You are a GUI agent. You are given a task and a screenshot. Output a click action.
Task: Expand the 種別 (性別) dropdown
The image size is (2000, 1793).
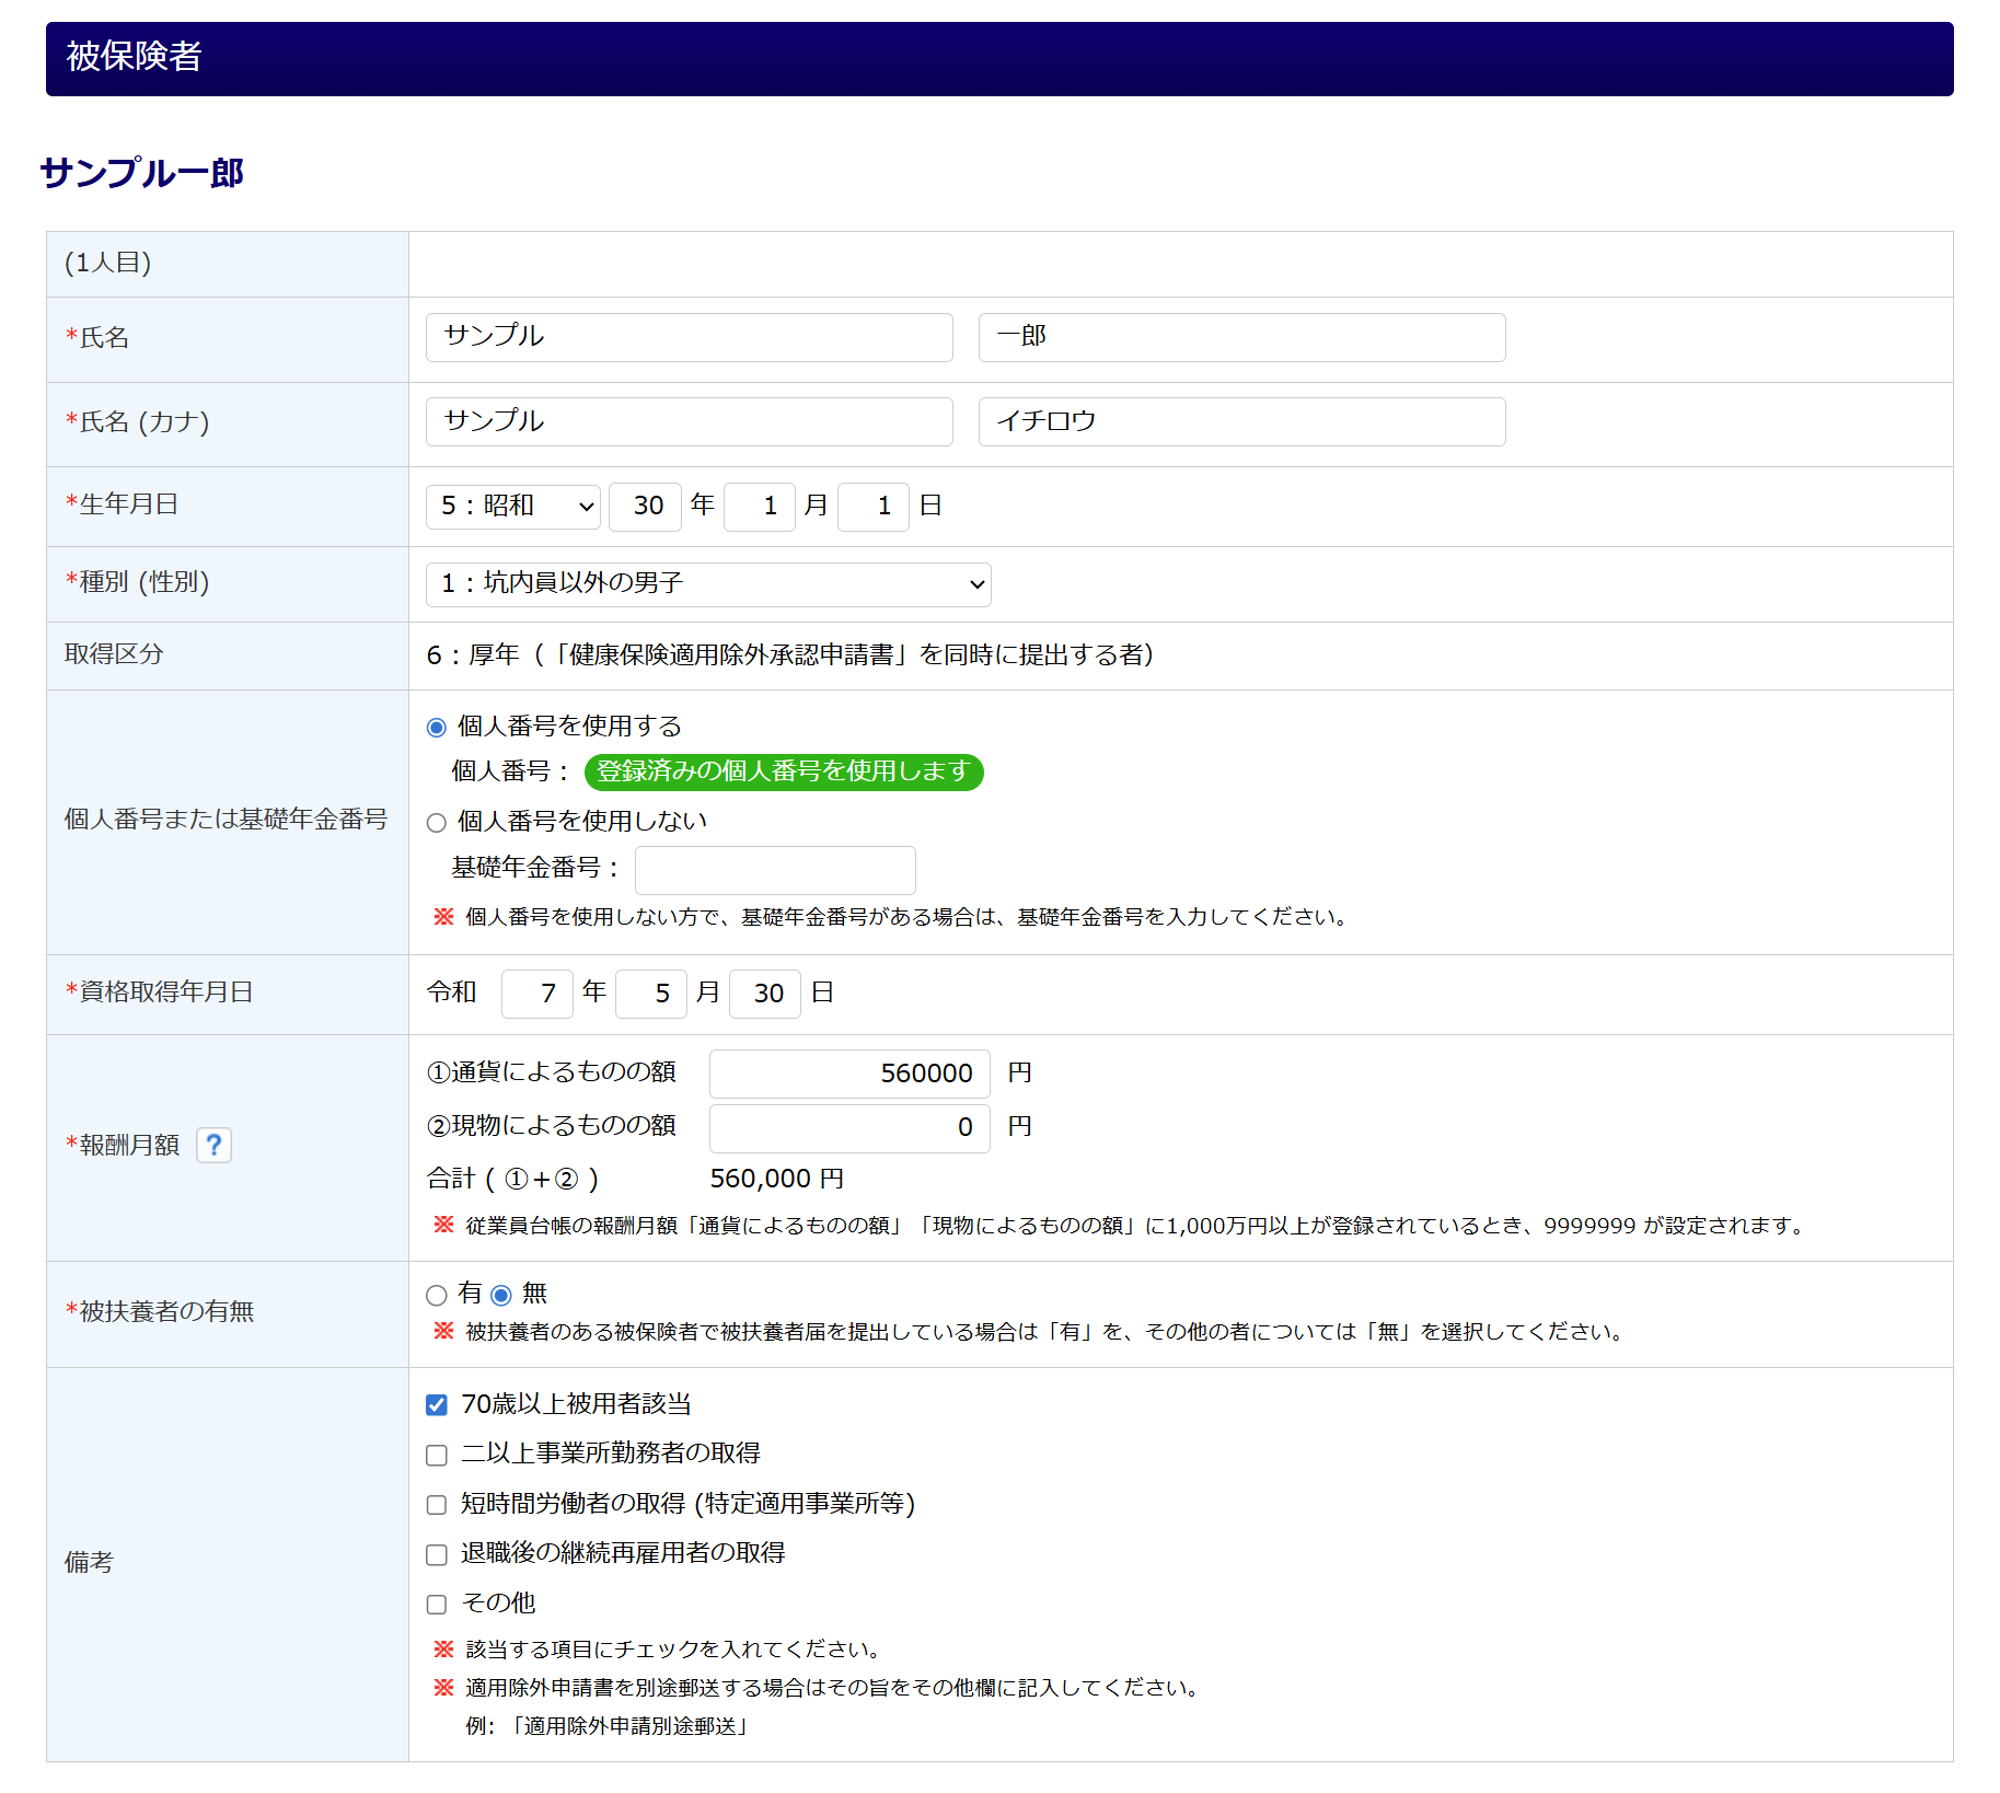708,584
